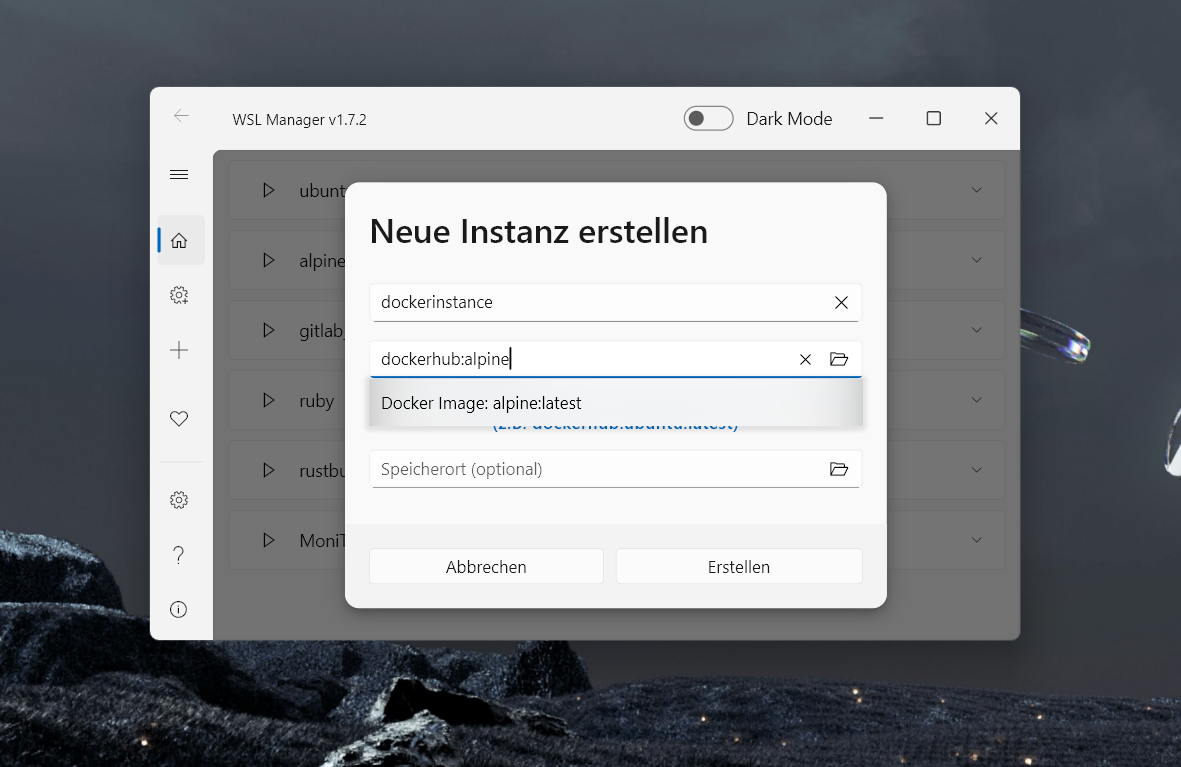Collapse the rustbu entry dropdown arrow
This screenshot has width=1181, height=767.
977,470
